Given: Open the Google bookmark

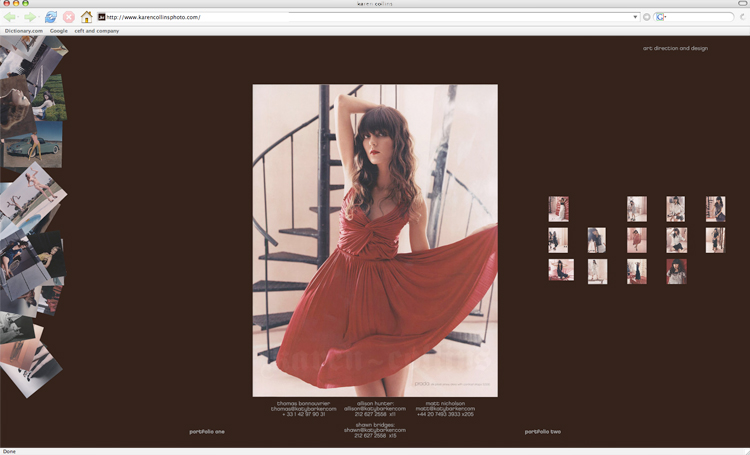Looking at the screenshot, I should [58, 31].
